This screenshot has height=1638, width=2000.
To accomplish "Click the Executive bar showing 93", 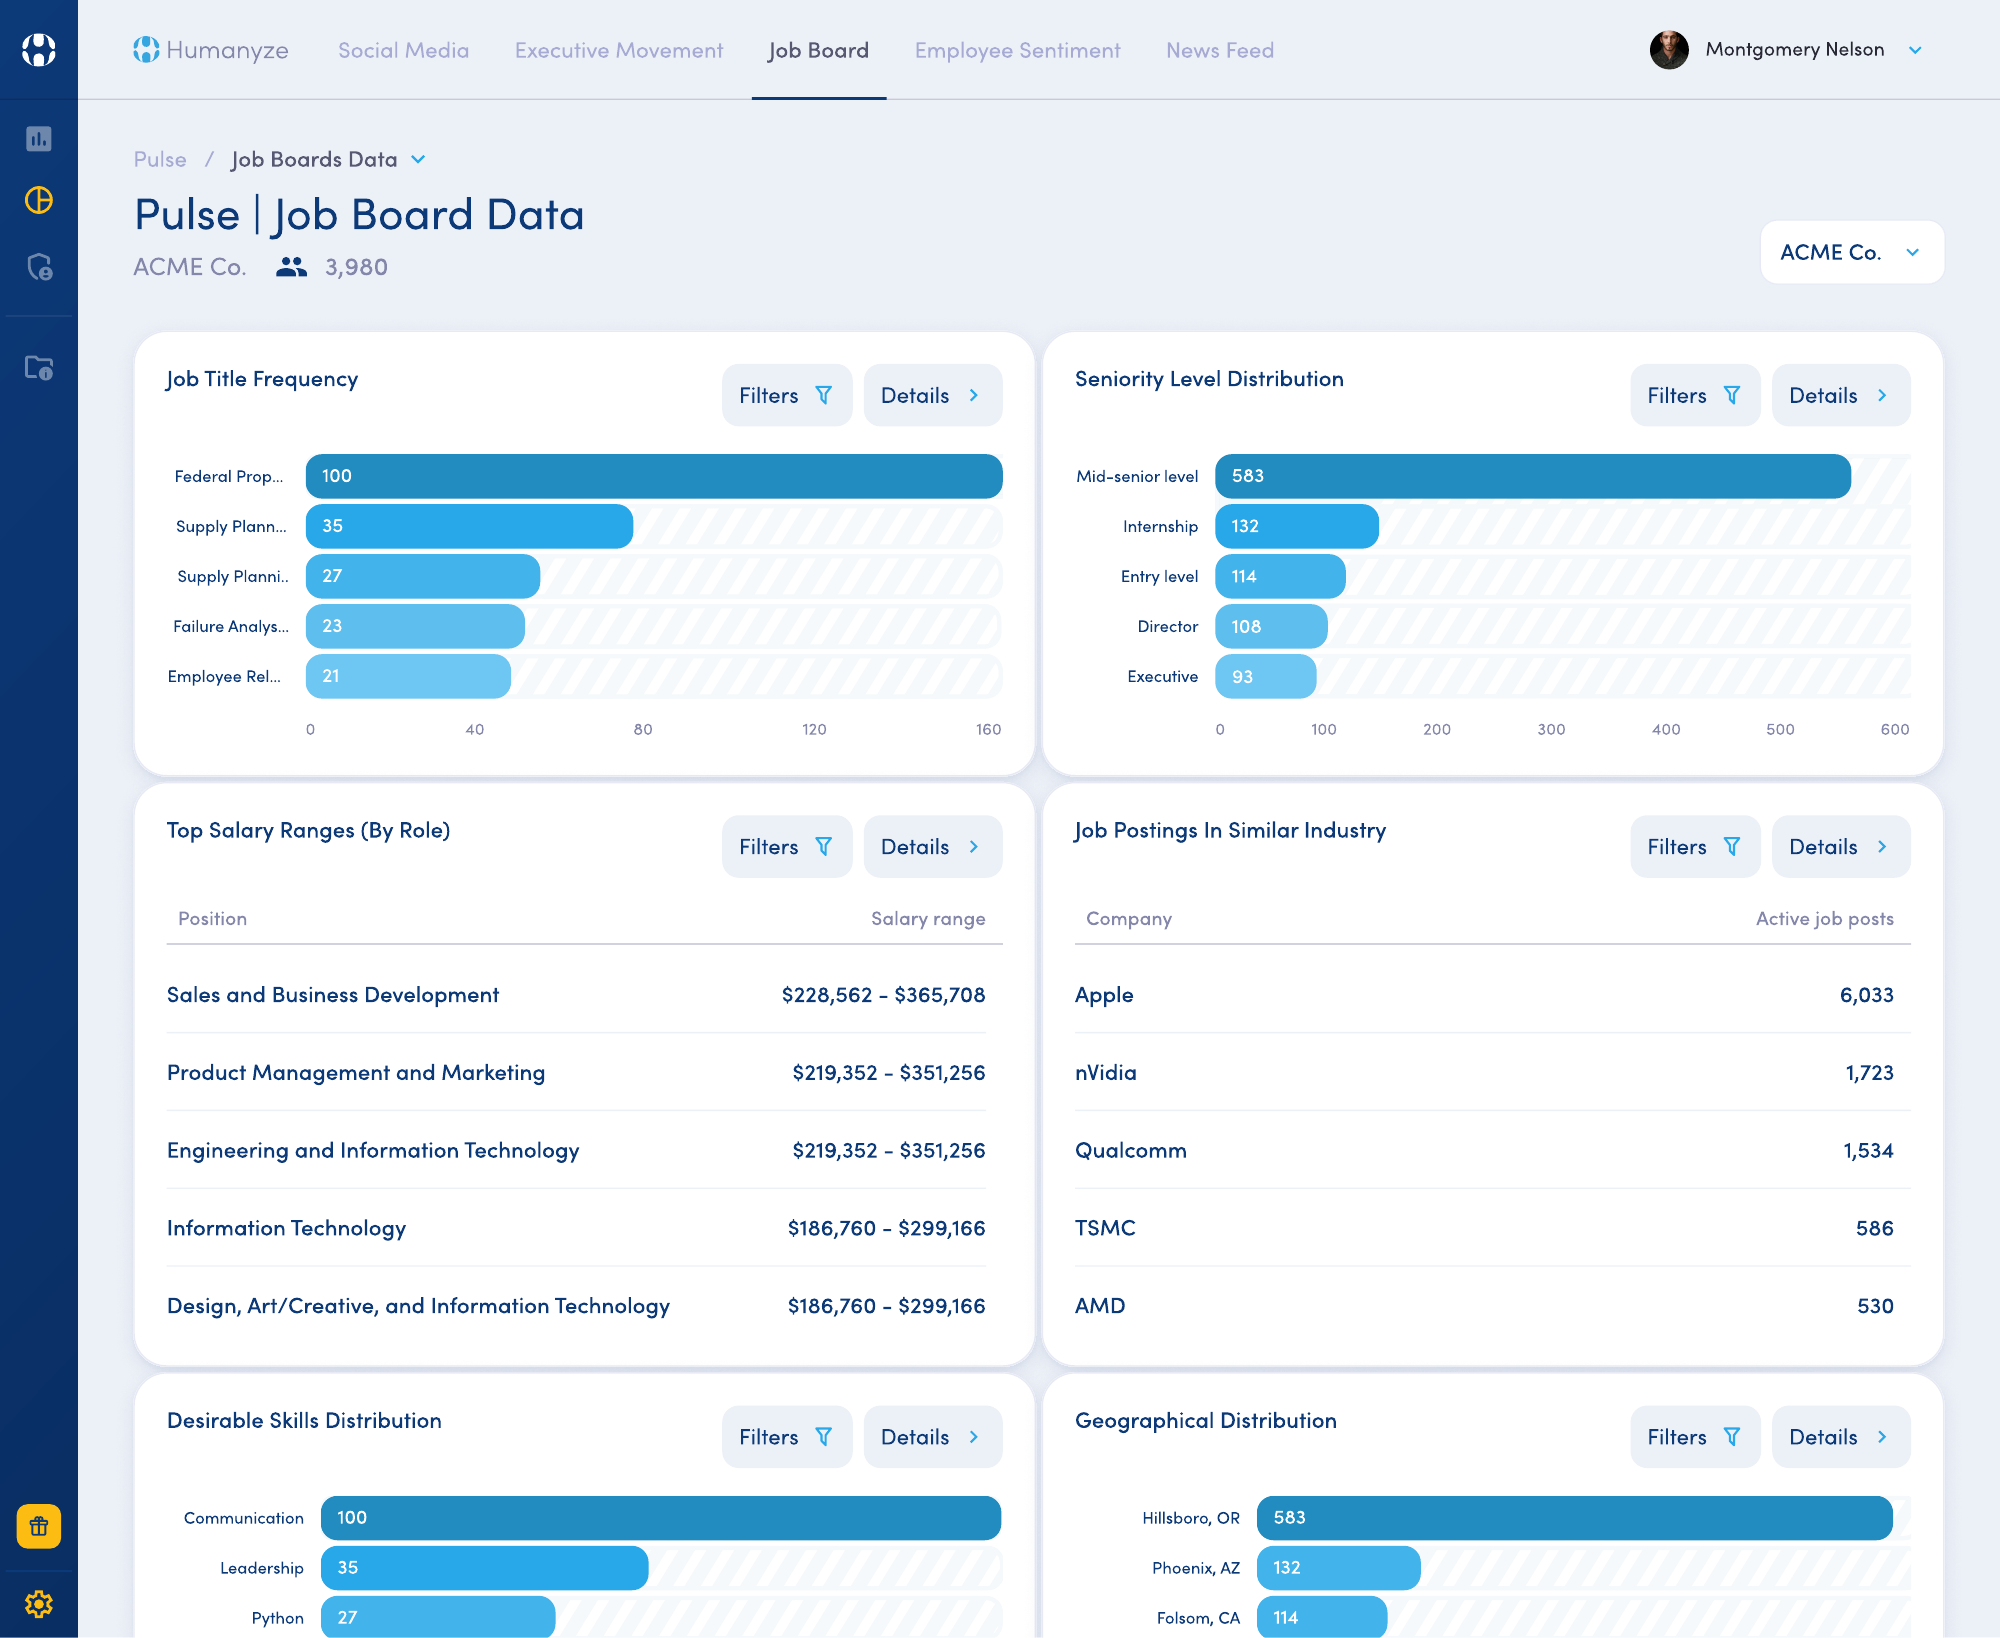I will pyautogui.click(x=1265, y=676).
